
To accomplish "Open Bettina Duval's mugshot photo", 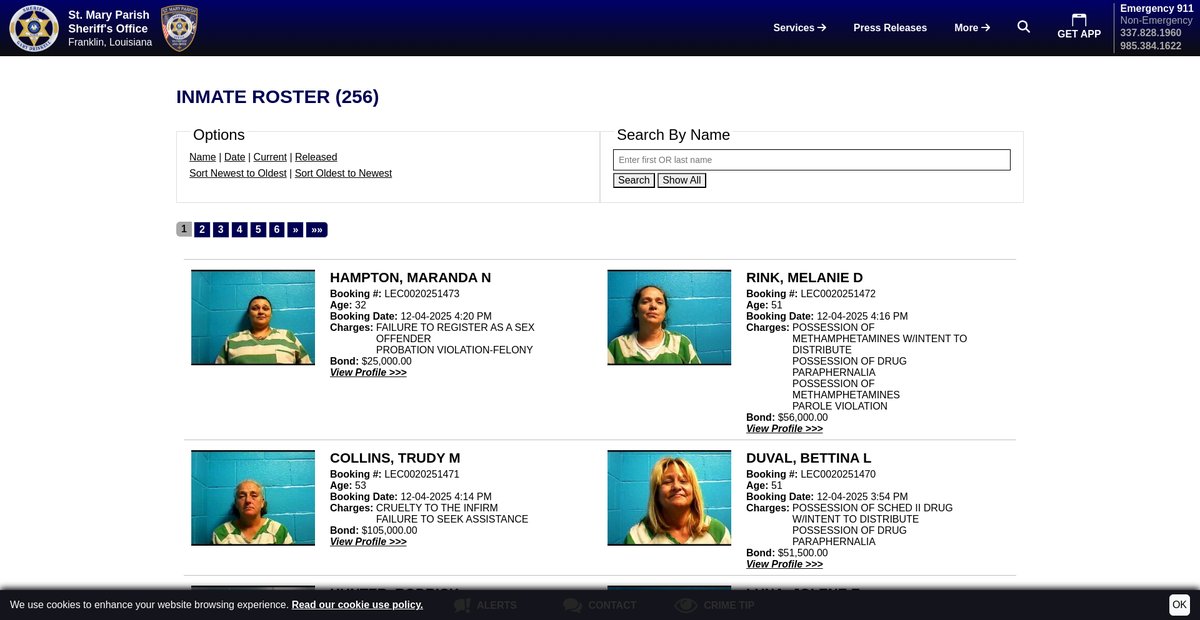I will pyautogui.click(x=669, y=498).
